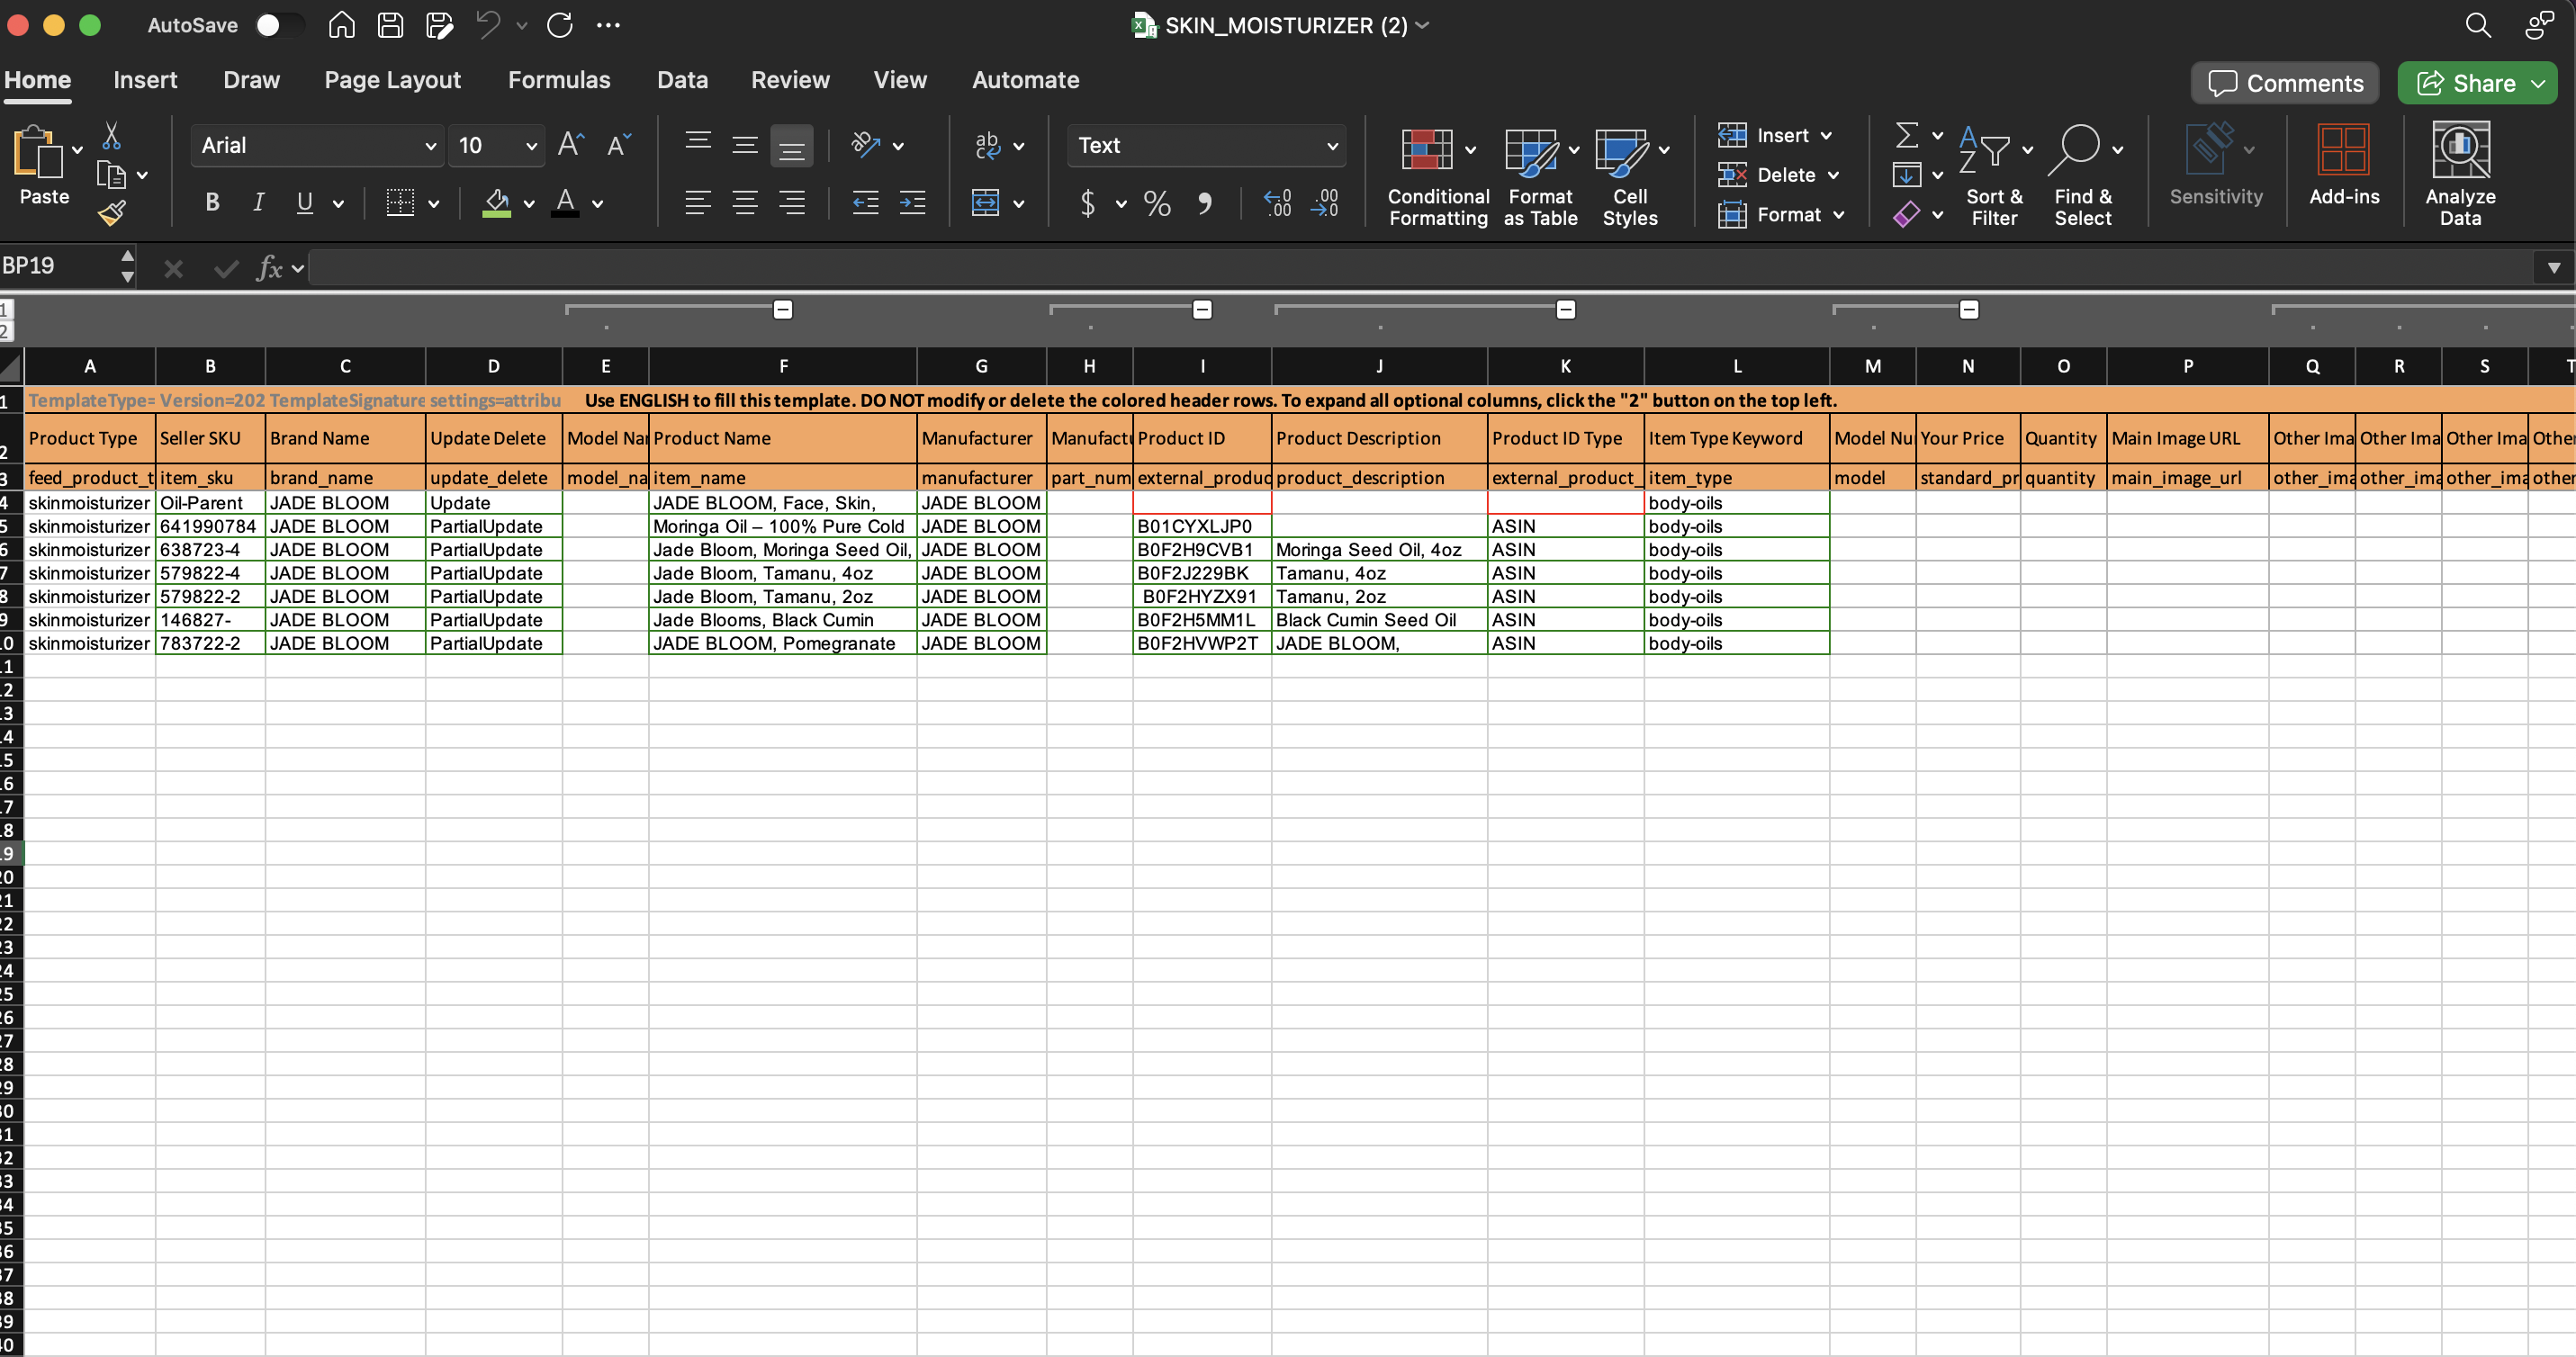Open Add-ins
This screenshot has width=2576, height=1357.
(2343, 164)
